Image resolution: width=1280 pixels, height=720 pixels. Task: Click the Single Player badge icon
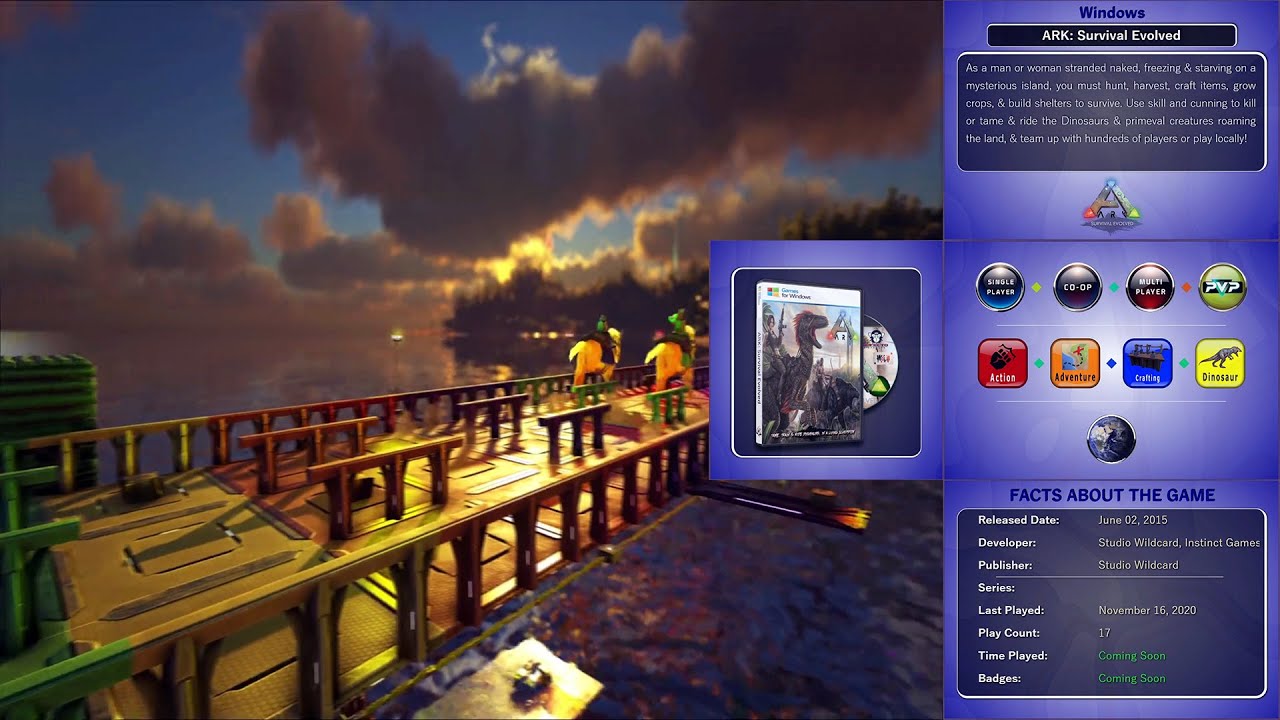(x=1000, y=287)
